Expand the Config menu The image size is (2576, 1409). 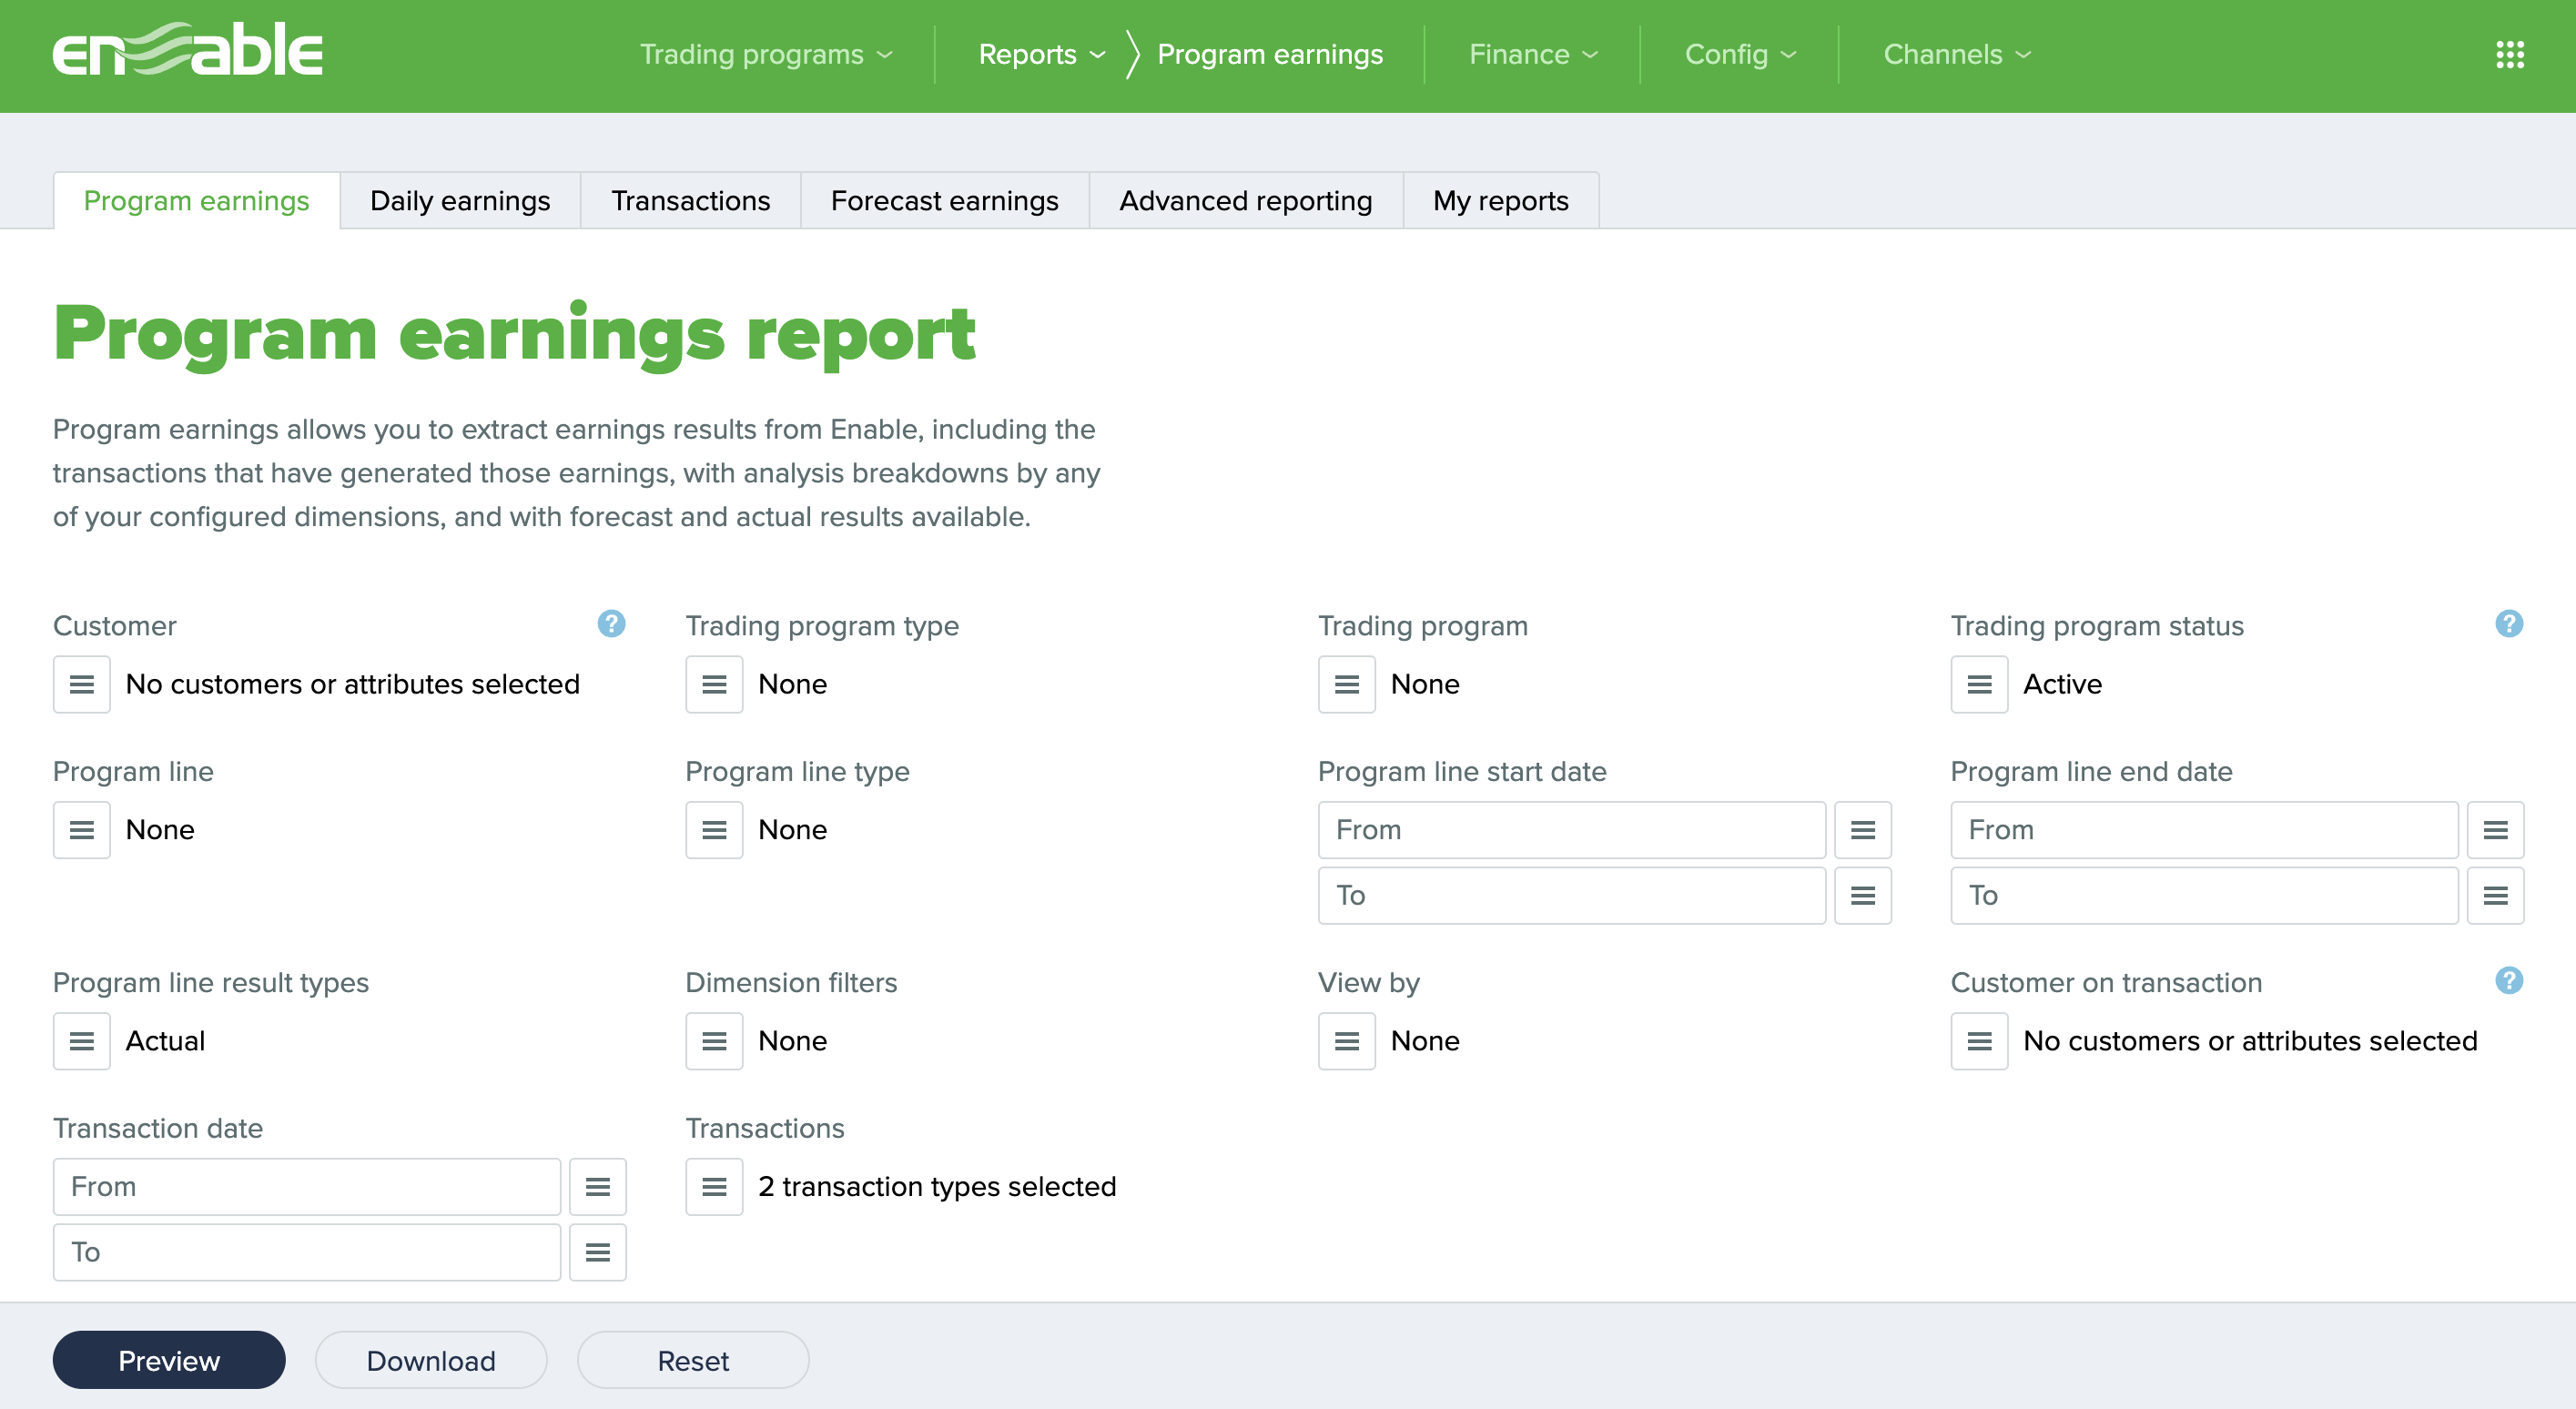coord(1740,55)
